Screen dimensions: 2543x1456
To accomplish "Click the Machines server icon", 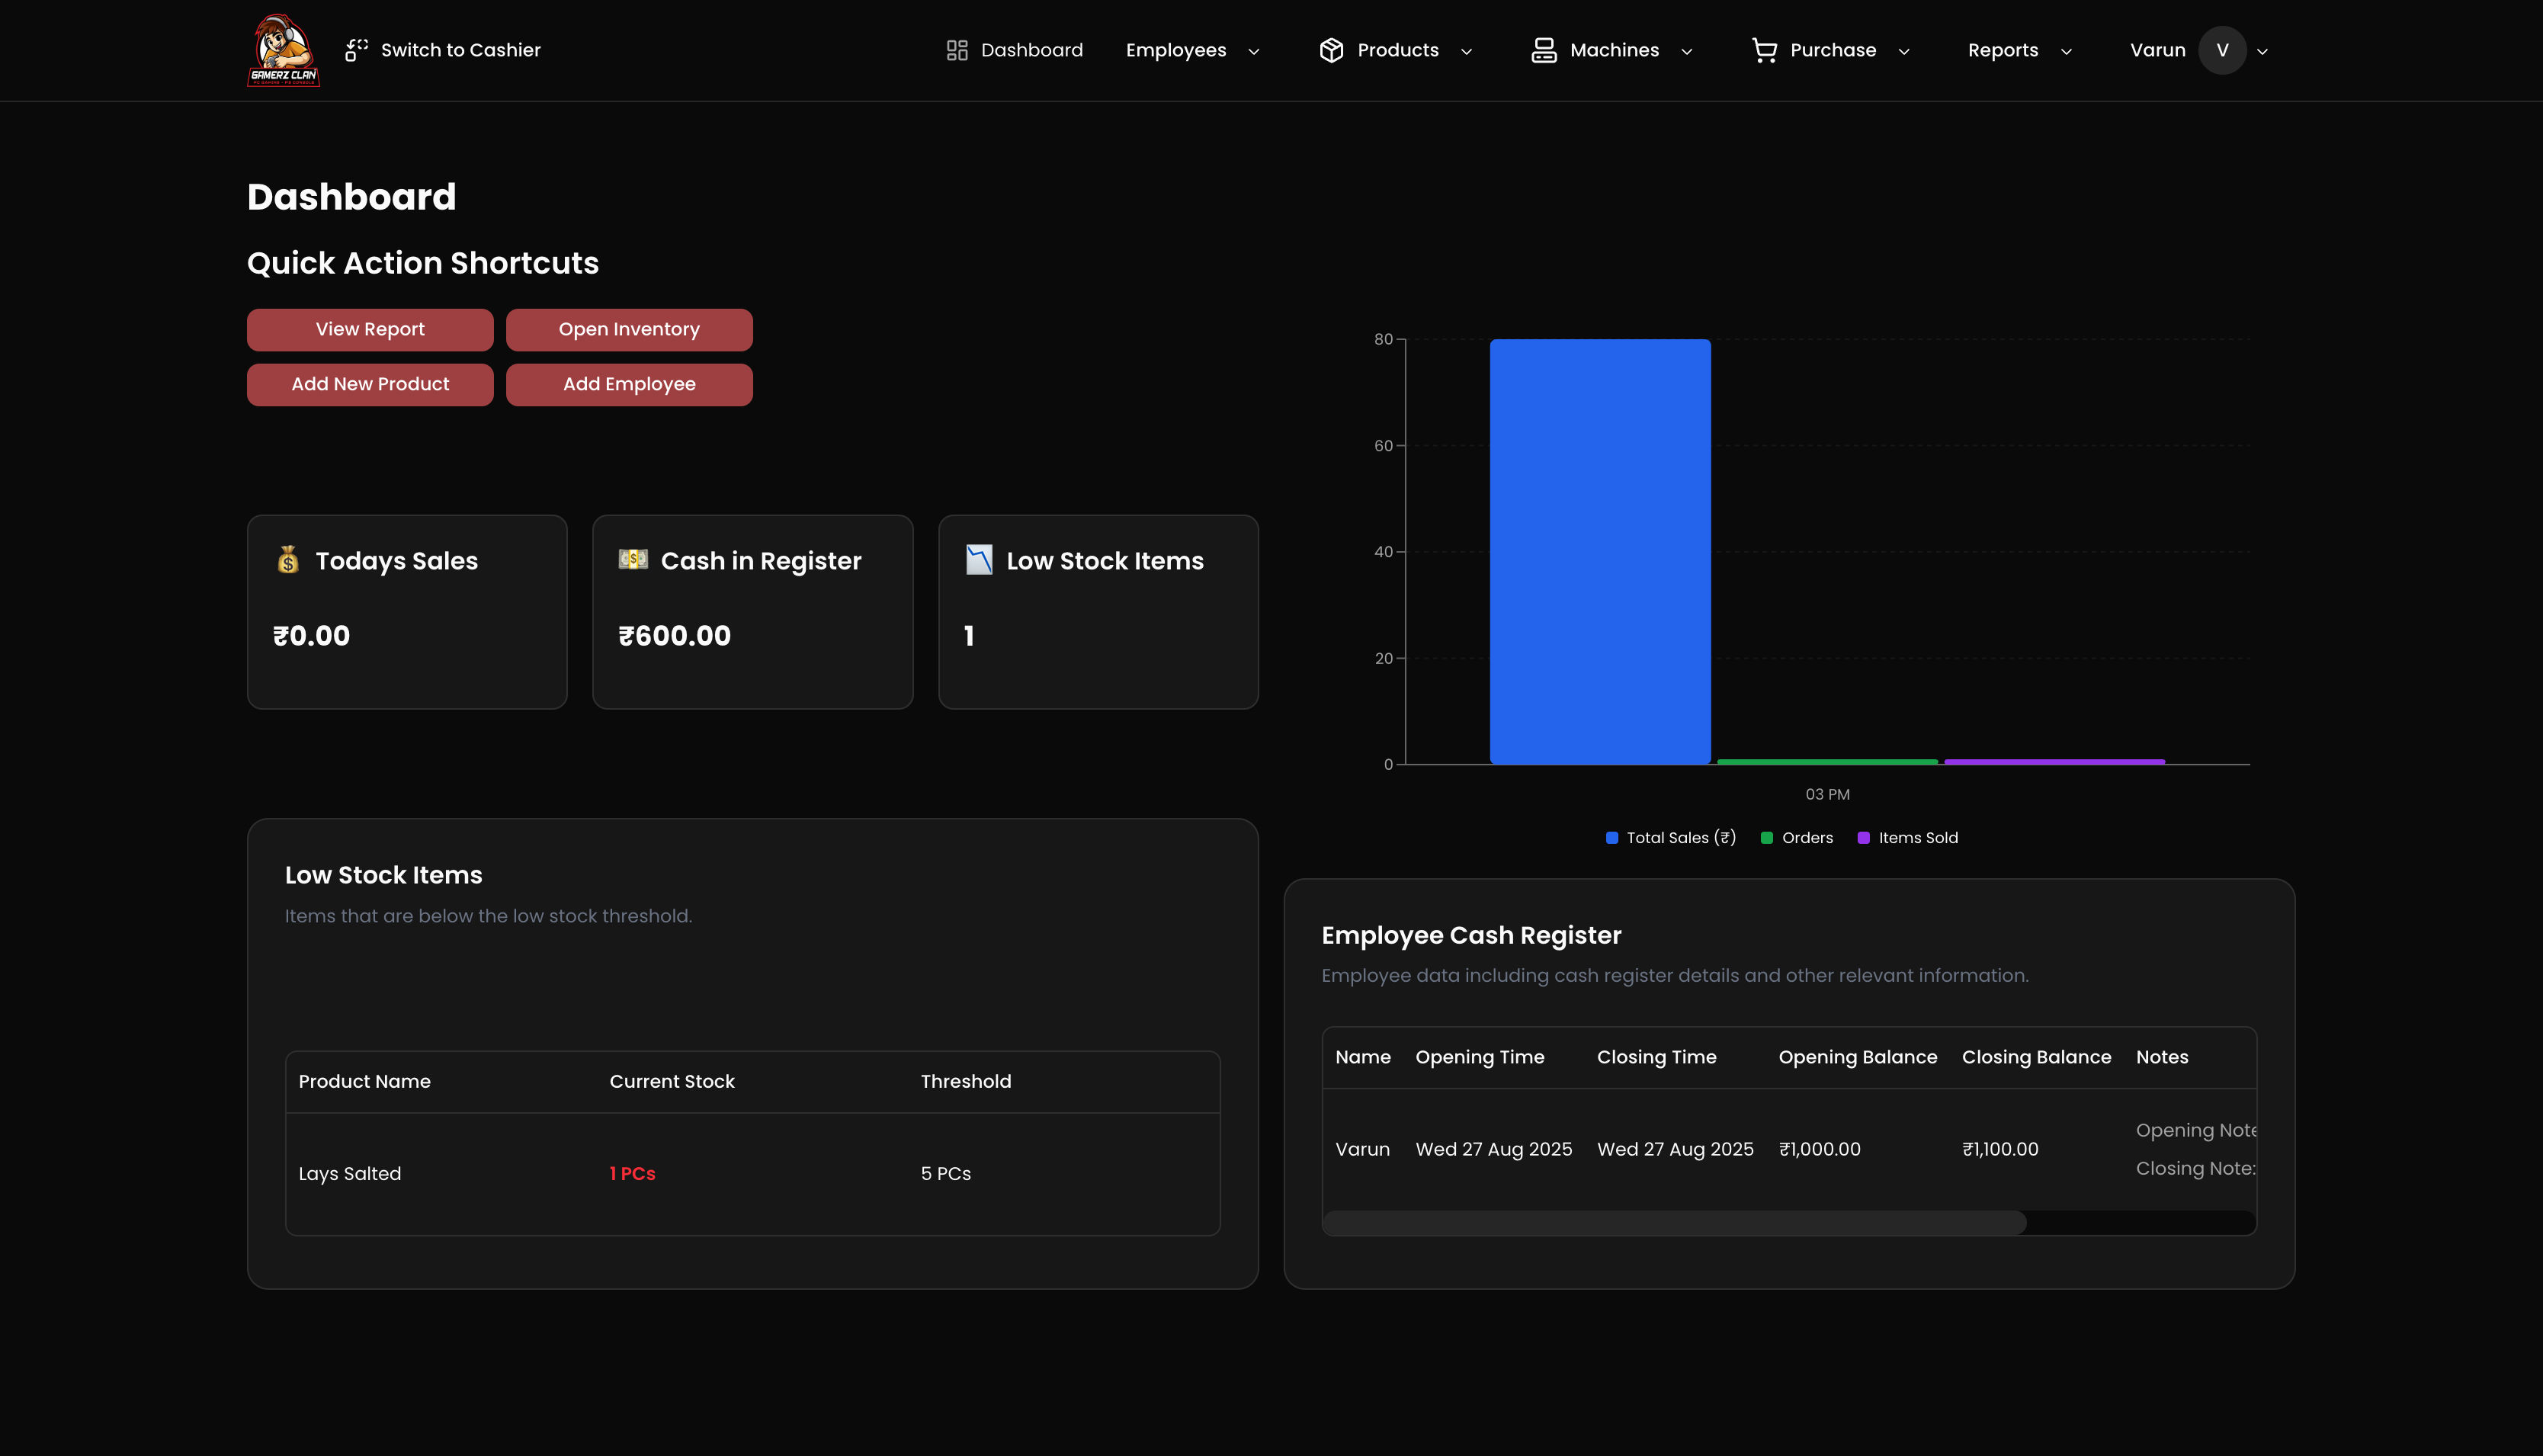I will pos(1543,50).
